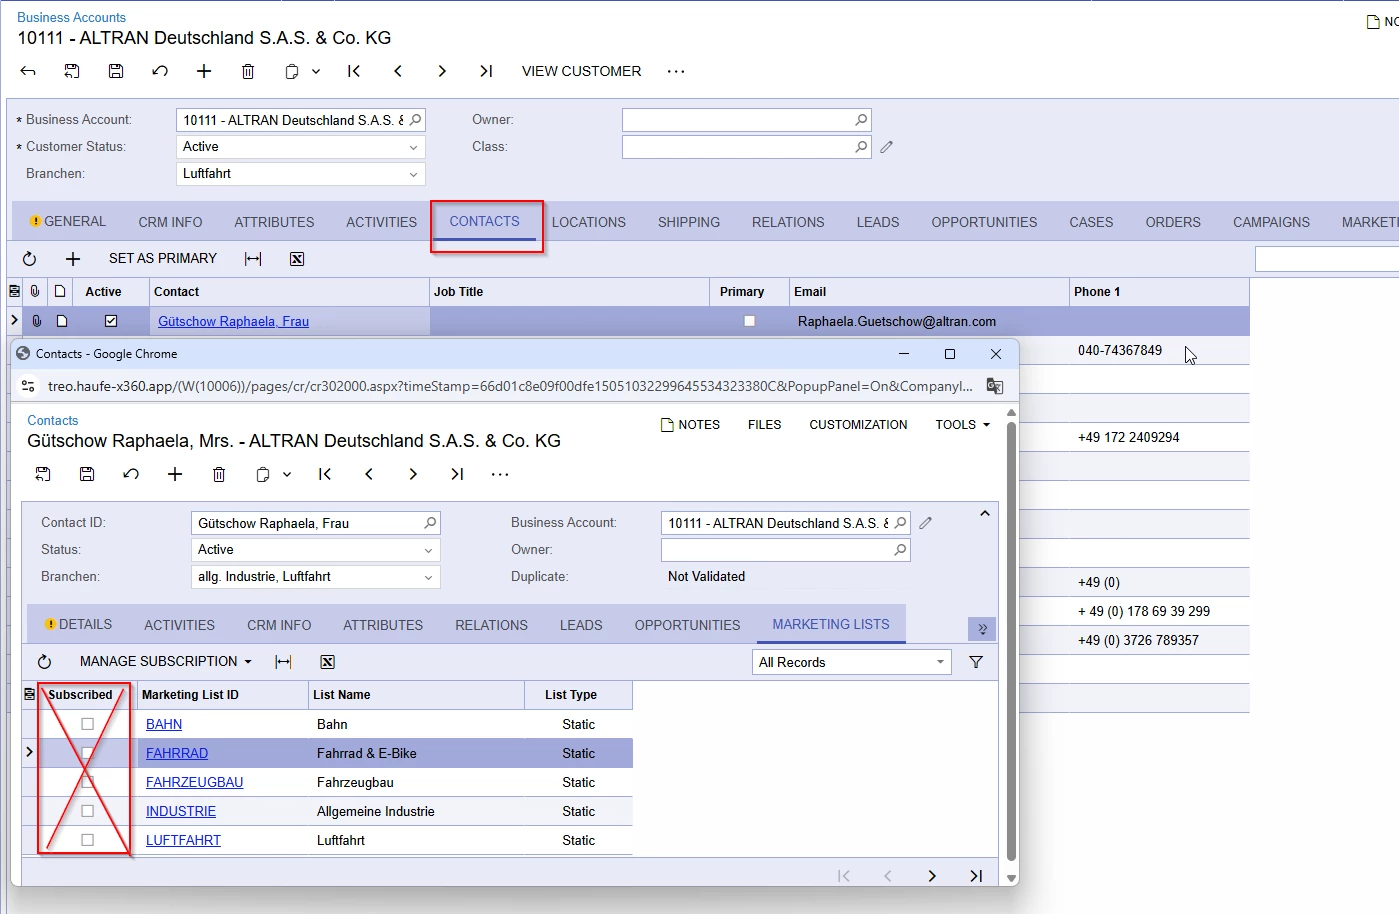Click the Save disk icon in main toolbar
1399x914 pixels.
(x=116, y=71)
